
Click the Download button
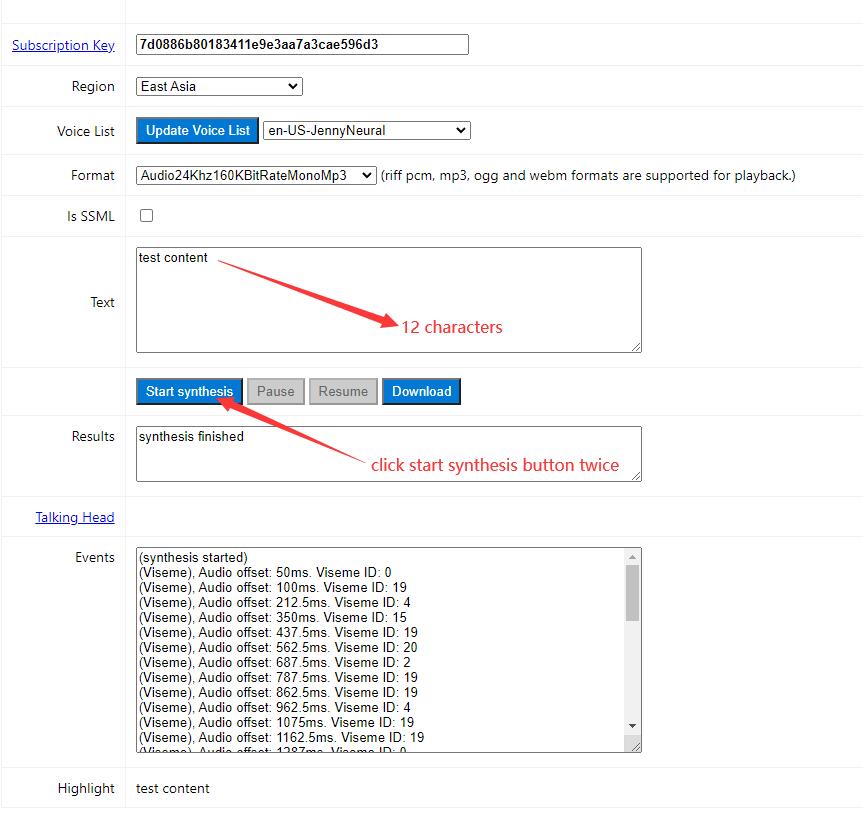coord(421,391)
